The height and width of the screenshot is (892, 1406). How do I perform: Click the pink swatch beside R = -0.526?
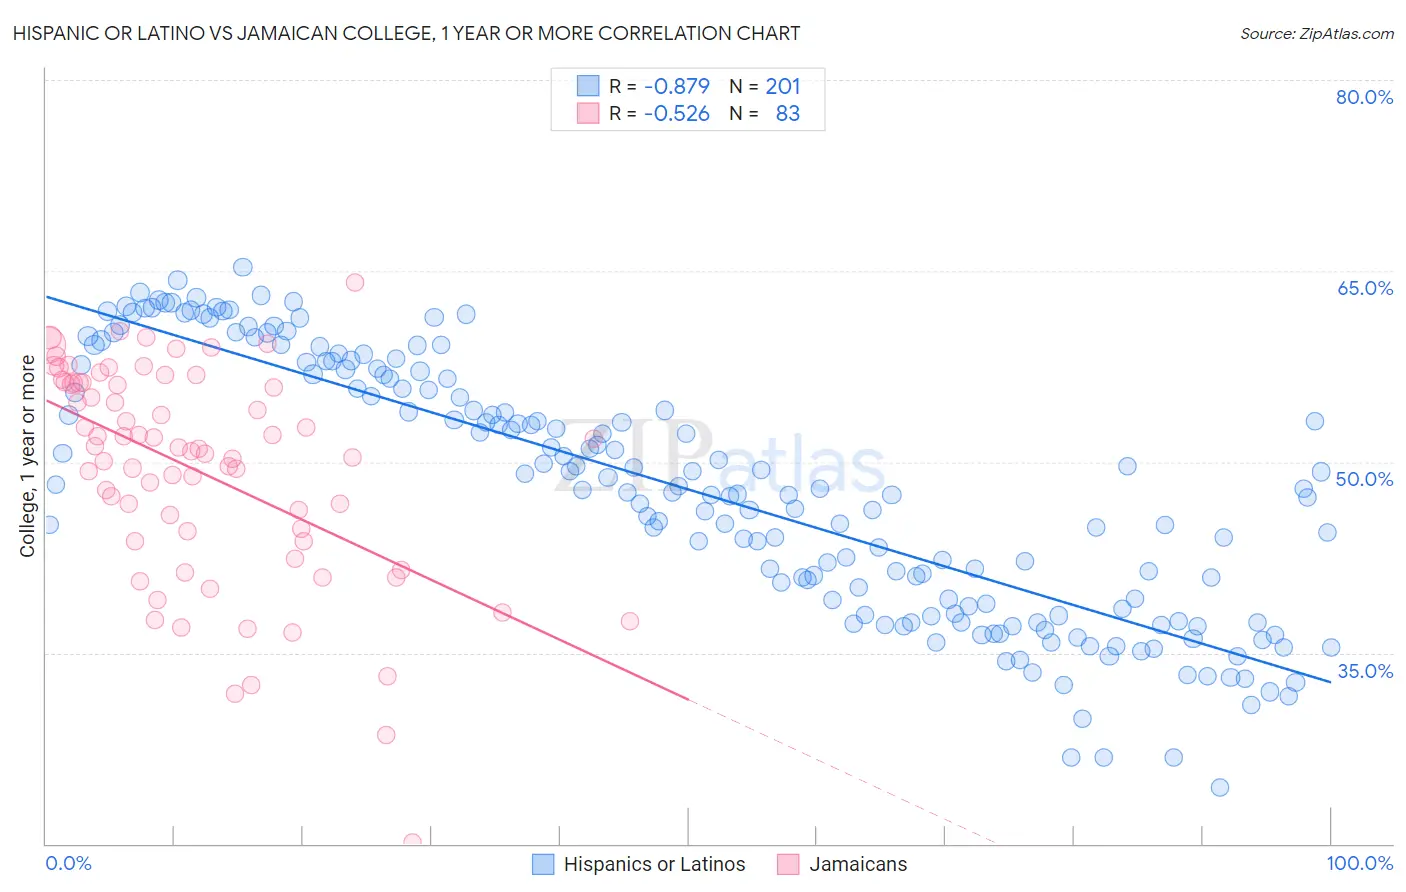[587, 113]
